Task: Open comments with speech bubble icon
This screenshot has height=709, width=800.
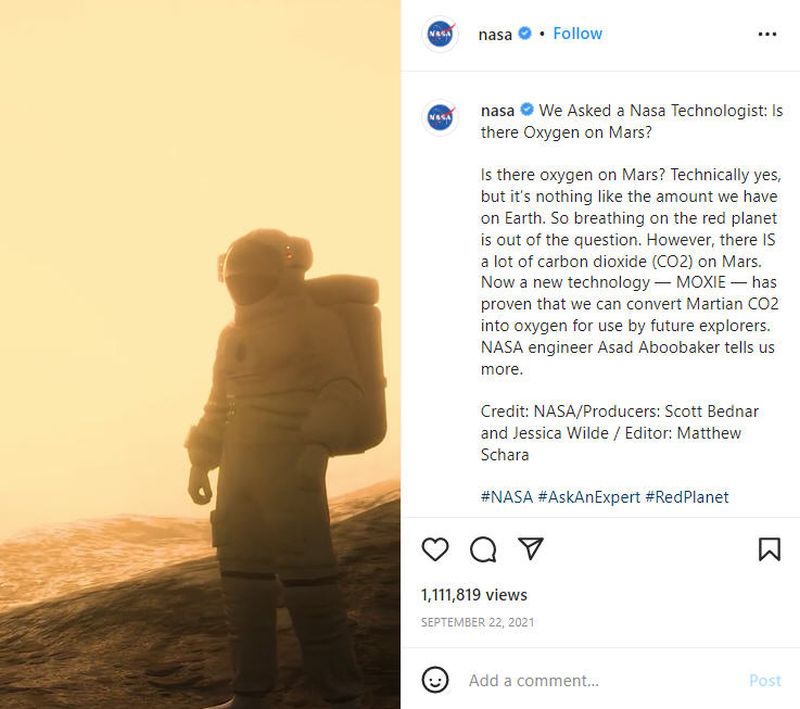Action: 483,549
